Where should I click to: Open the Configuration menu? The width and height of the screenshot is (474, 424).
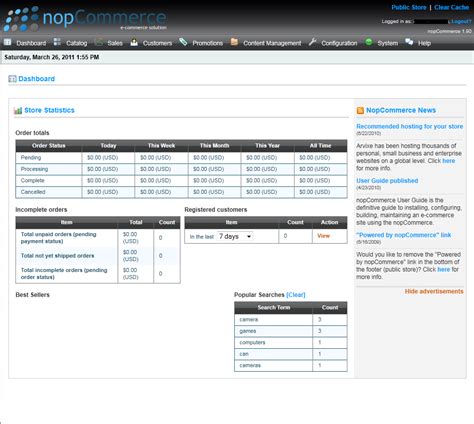[339, 43]
